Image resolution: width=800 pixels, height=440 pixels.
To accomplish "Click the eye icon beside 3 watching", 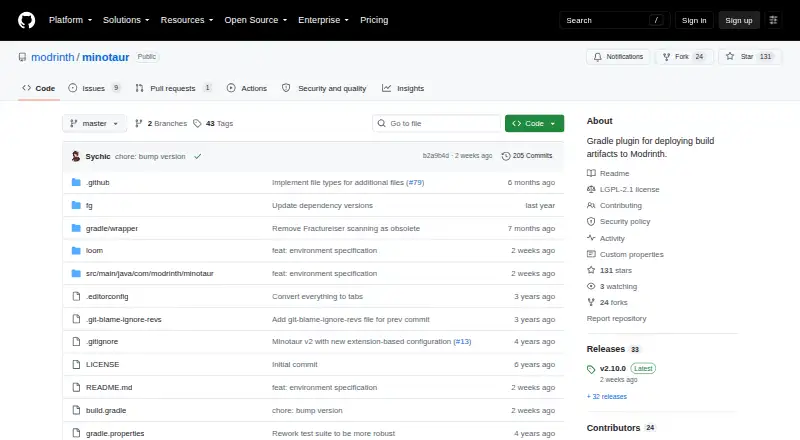I will pyautogui.click(x=591, y=286).
